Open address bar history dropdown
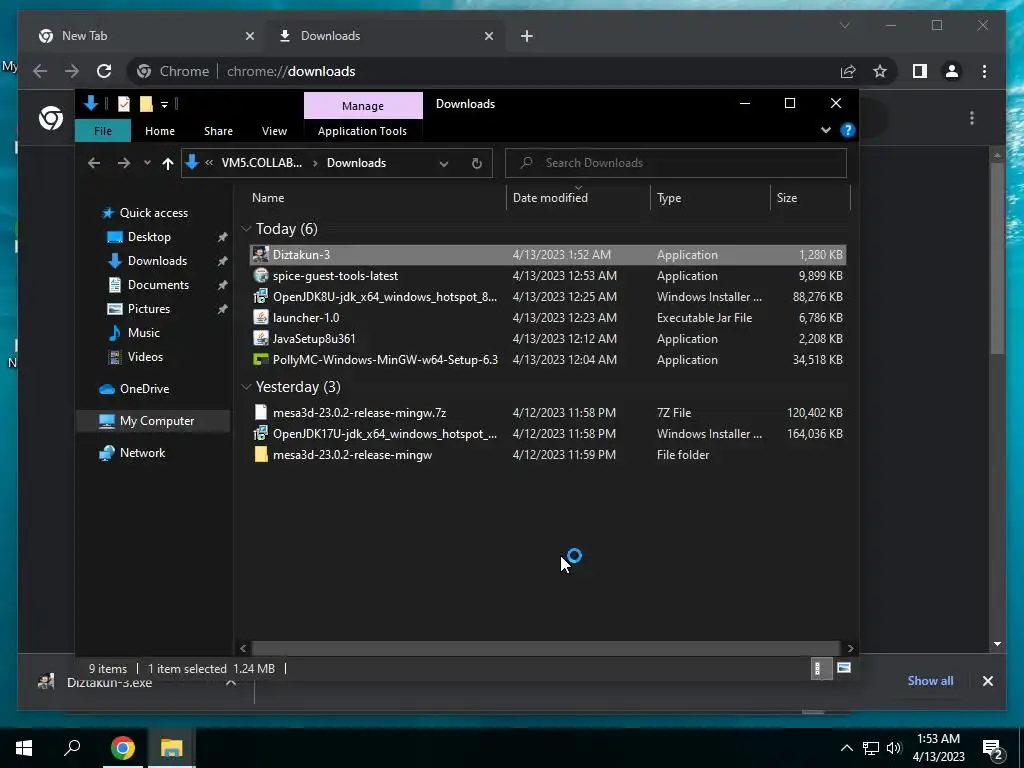 point(444,163)
